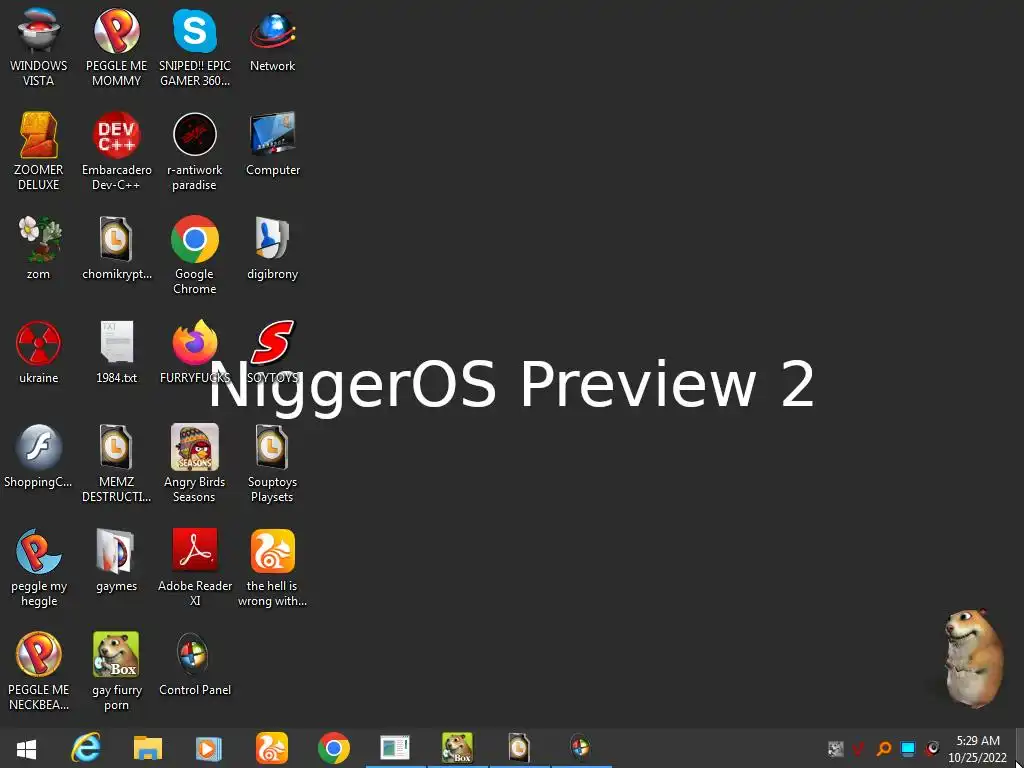Viewport: 1024px width, 768px height.
Task: Open the media player taskbar icon
Action: 209,748
